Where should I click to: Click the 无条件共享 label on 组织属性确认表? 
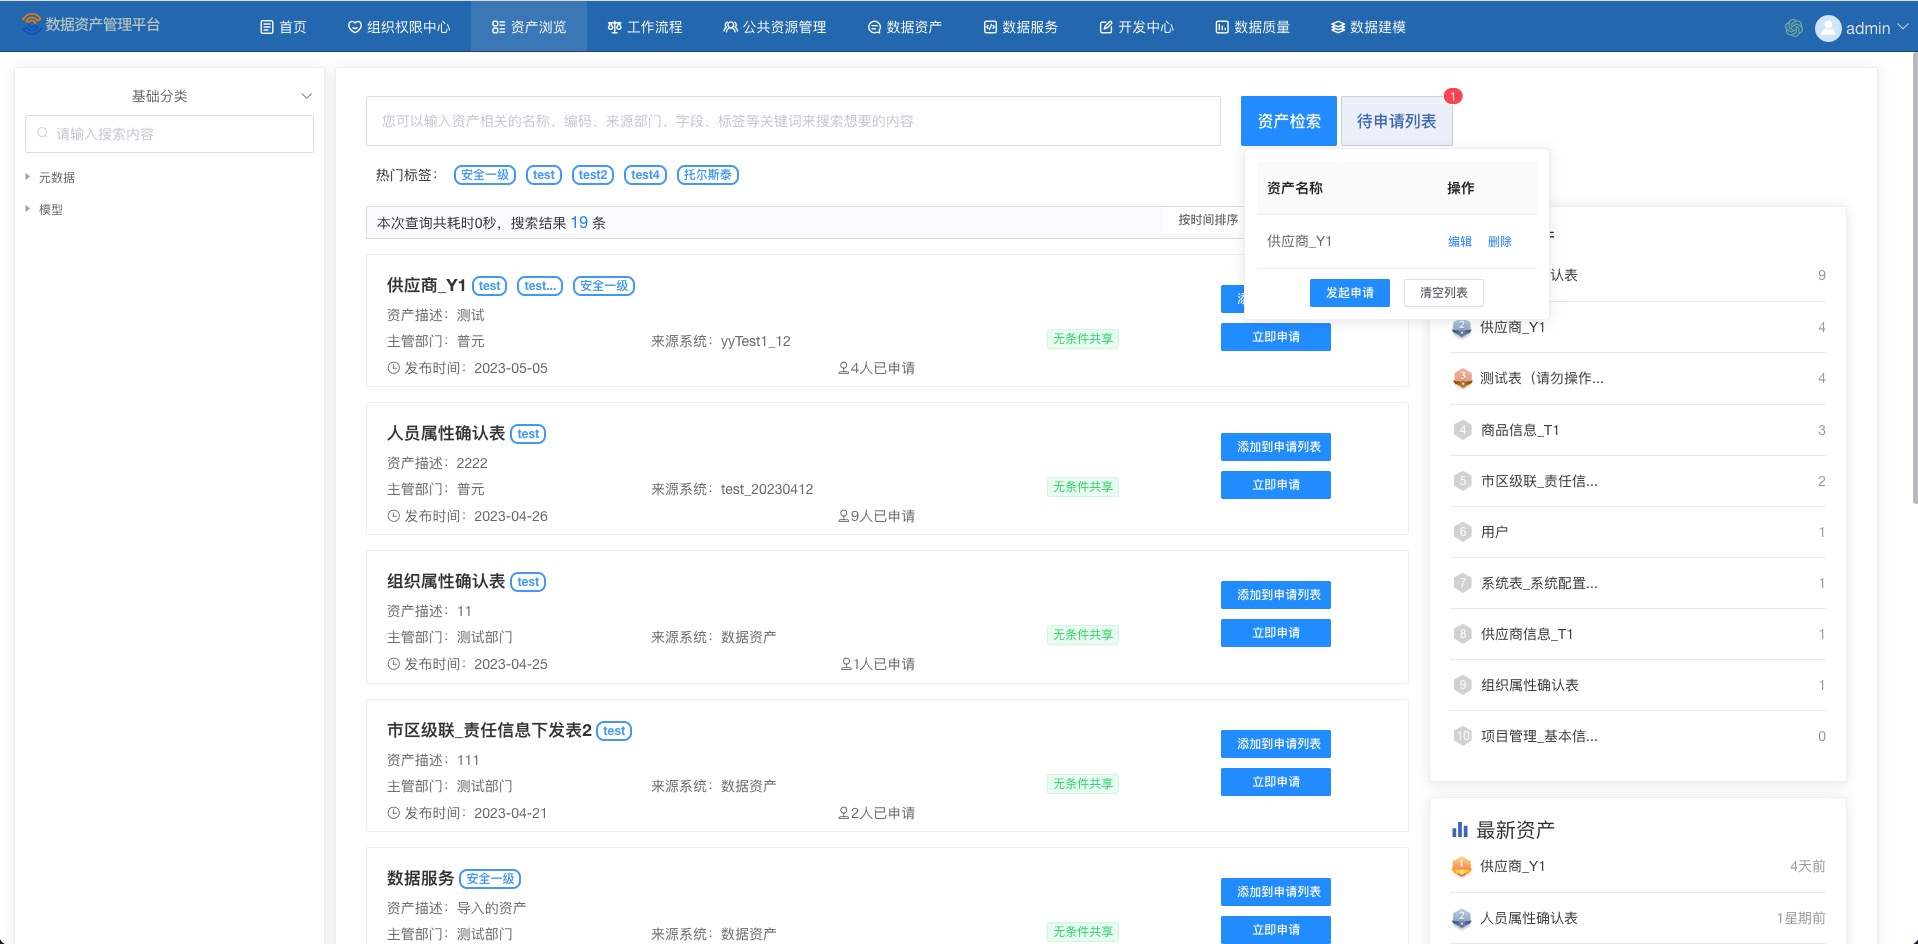1083,635
